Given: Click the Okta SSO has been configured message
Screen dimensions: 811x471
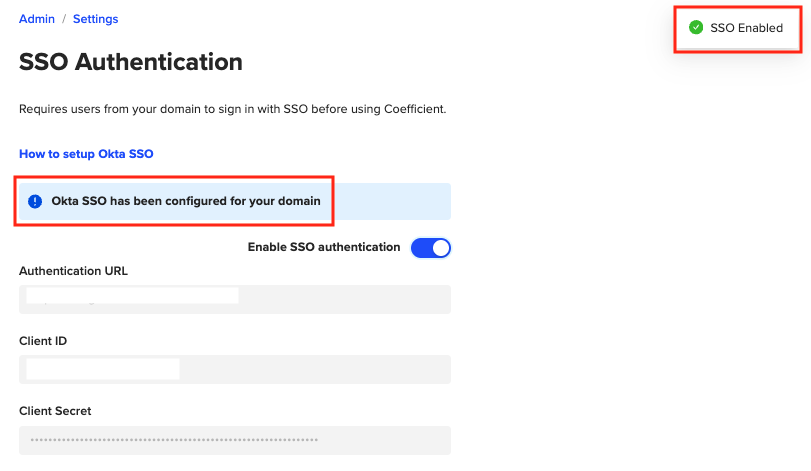Looking at the screenshot, I should [186, 201].
